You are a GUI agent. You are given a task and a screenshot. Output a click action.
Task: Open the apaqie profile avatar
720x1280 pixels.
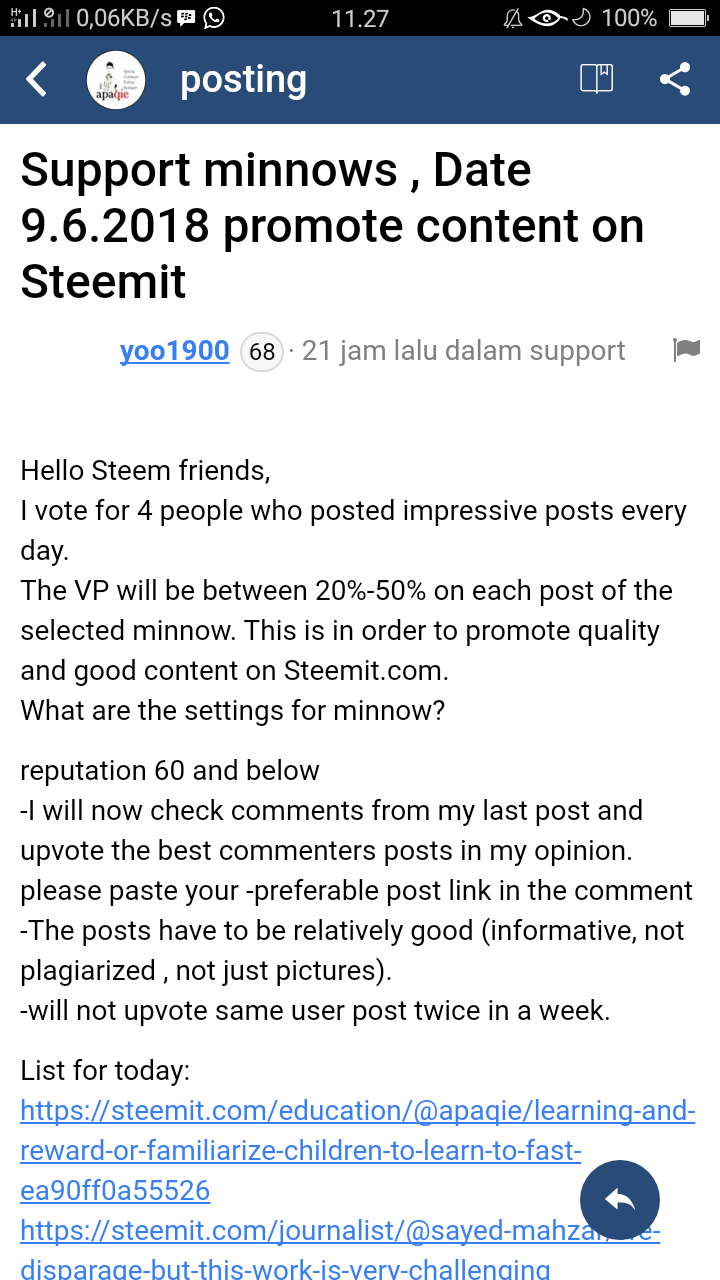(116, 80)
